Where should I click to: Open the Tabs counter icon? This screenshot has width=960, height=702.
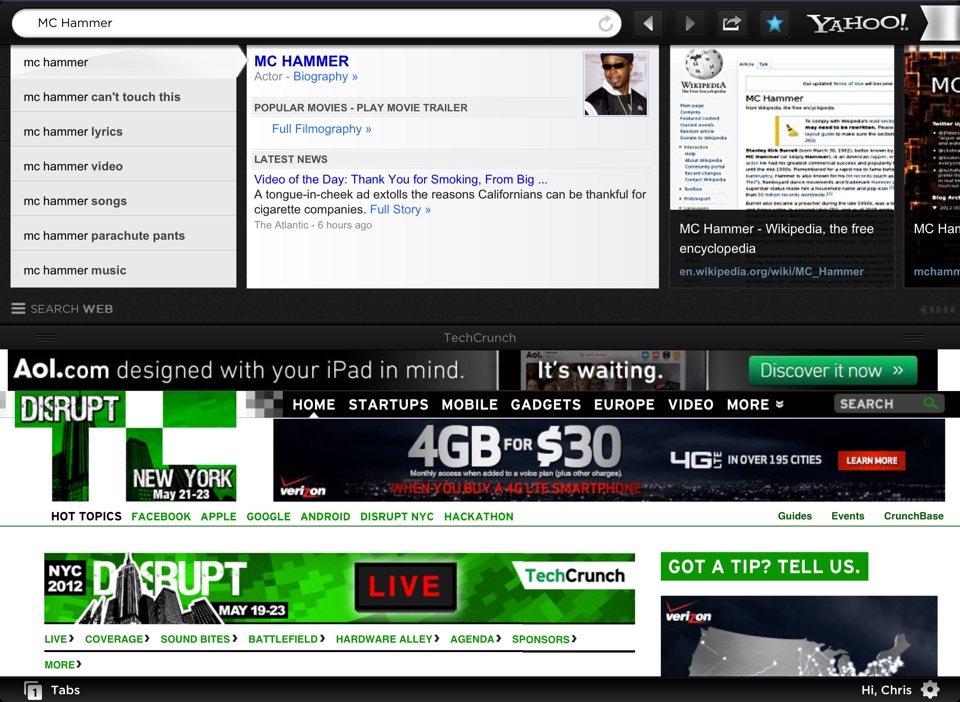click(33, 690)
